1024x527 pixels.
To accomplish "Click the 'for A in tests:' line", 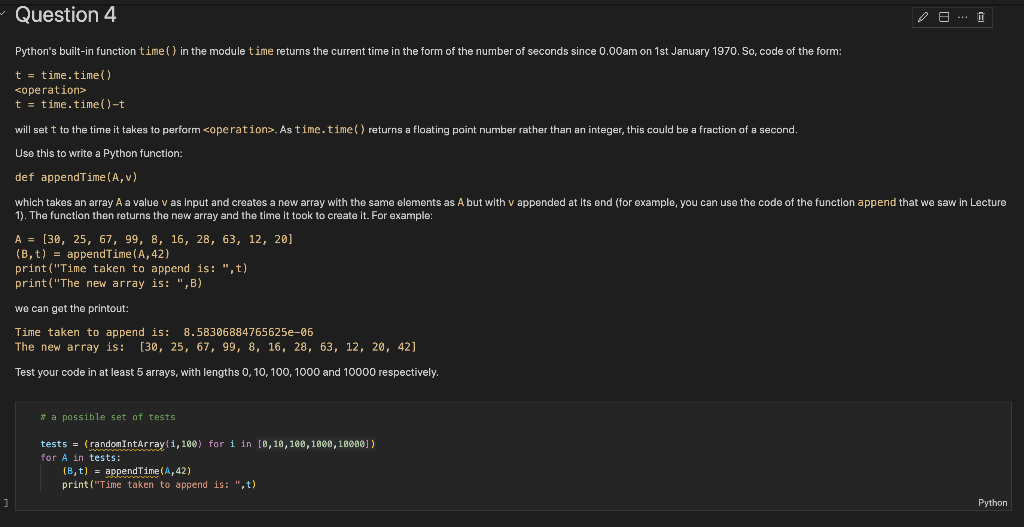I will pyautogui.click(x=80, y=458).
